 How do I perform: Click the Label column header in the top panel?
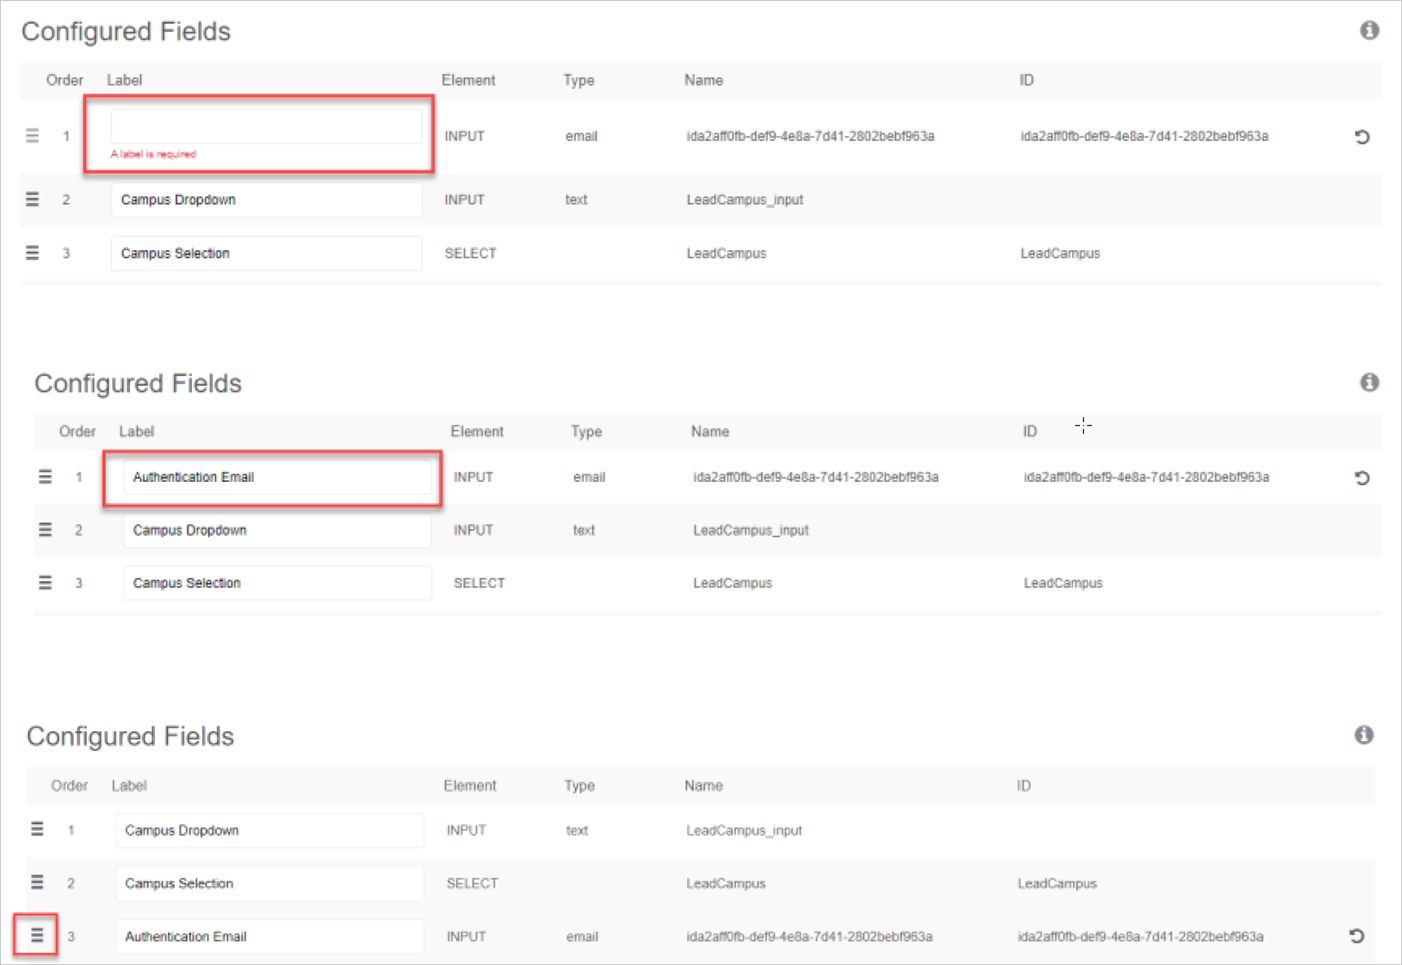click(x=125, y=80)
